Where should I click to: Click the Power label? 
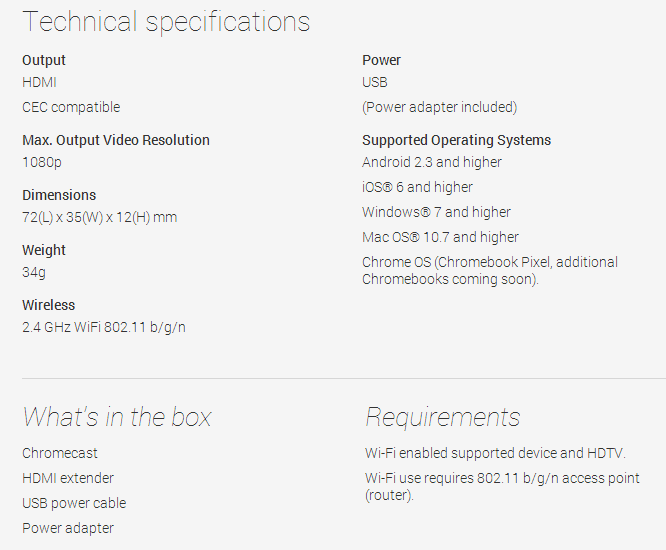[382, 60]
